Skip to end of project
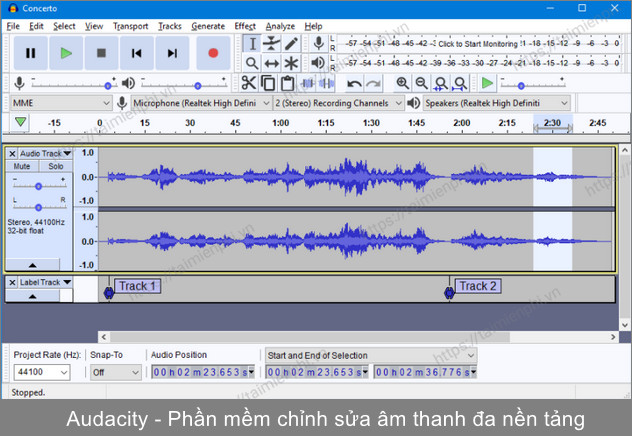 coord(172,53)
